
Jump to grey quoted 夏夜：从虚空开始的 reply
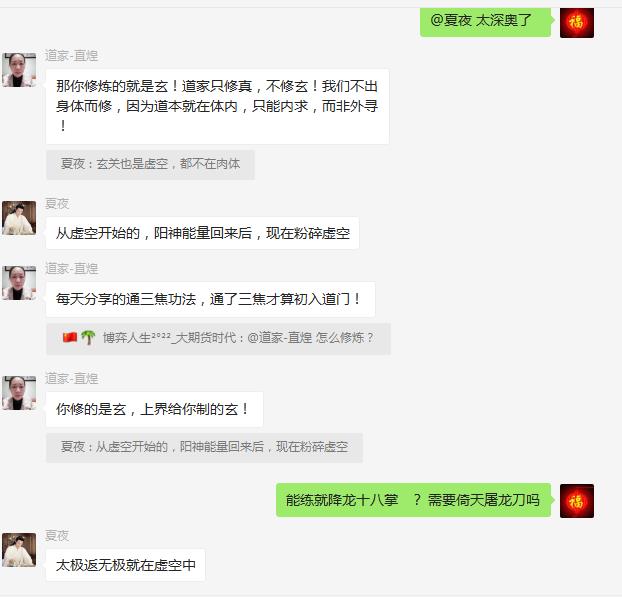point(204,447)
